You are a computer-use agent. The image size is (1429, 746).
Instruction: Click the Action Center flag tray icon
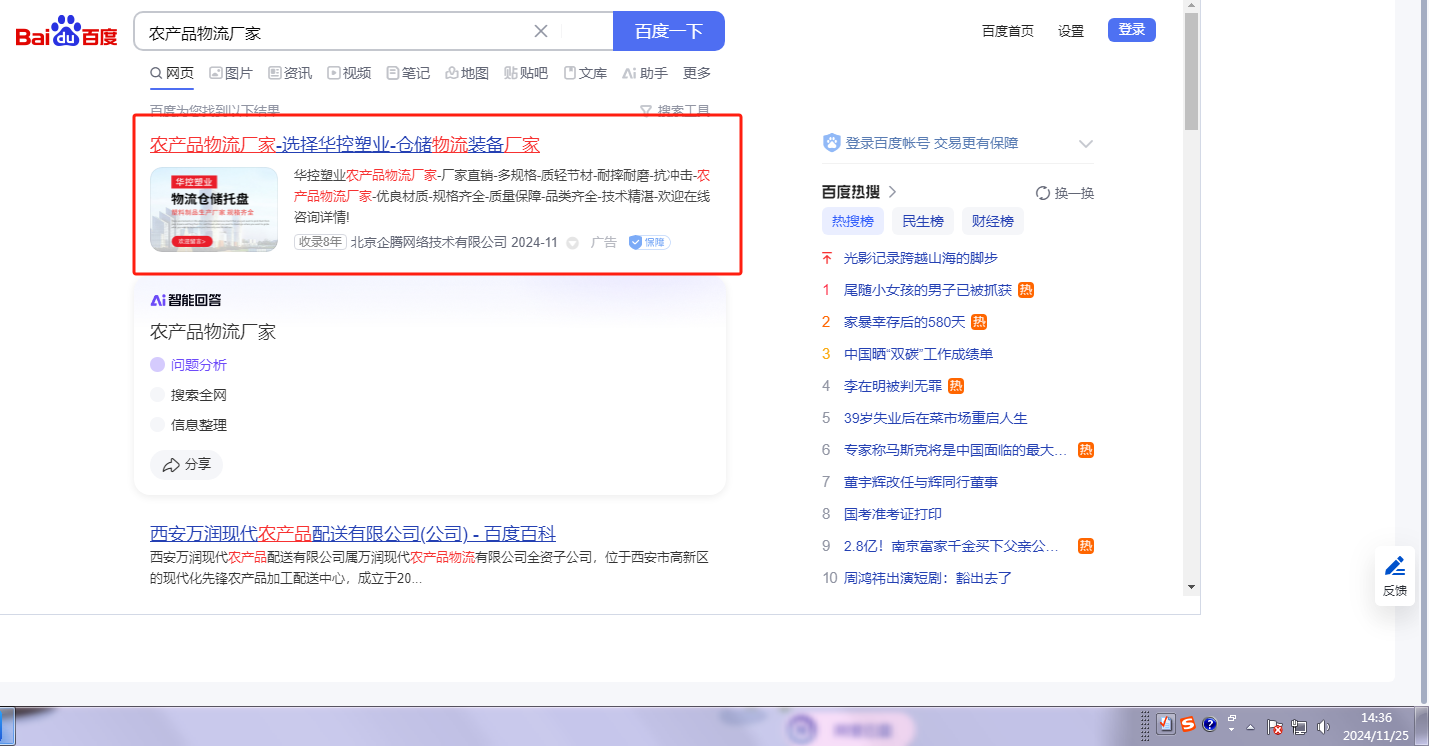(x=1274, y=726)
